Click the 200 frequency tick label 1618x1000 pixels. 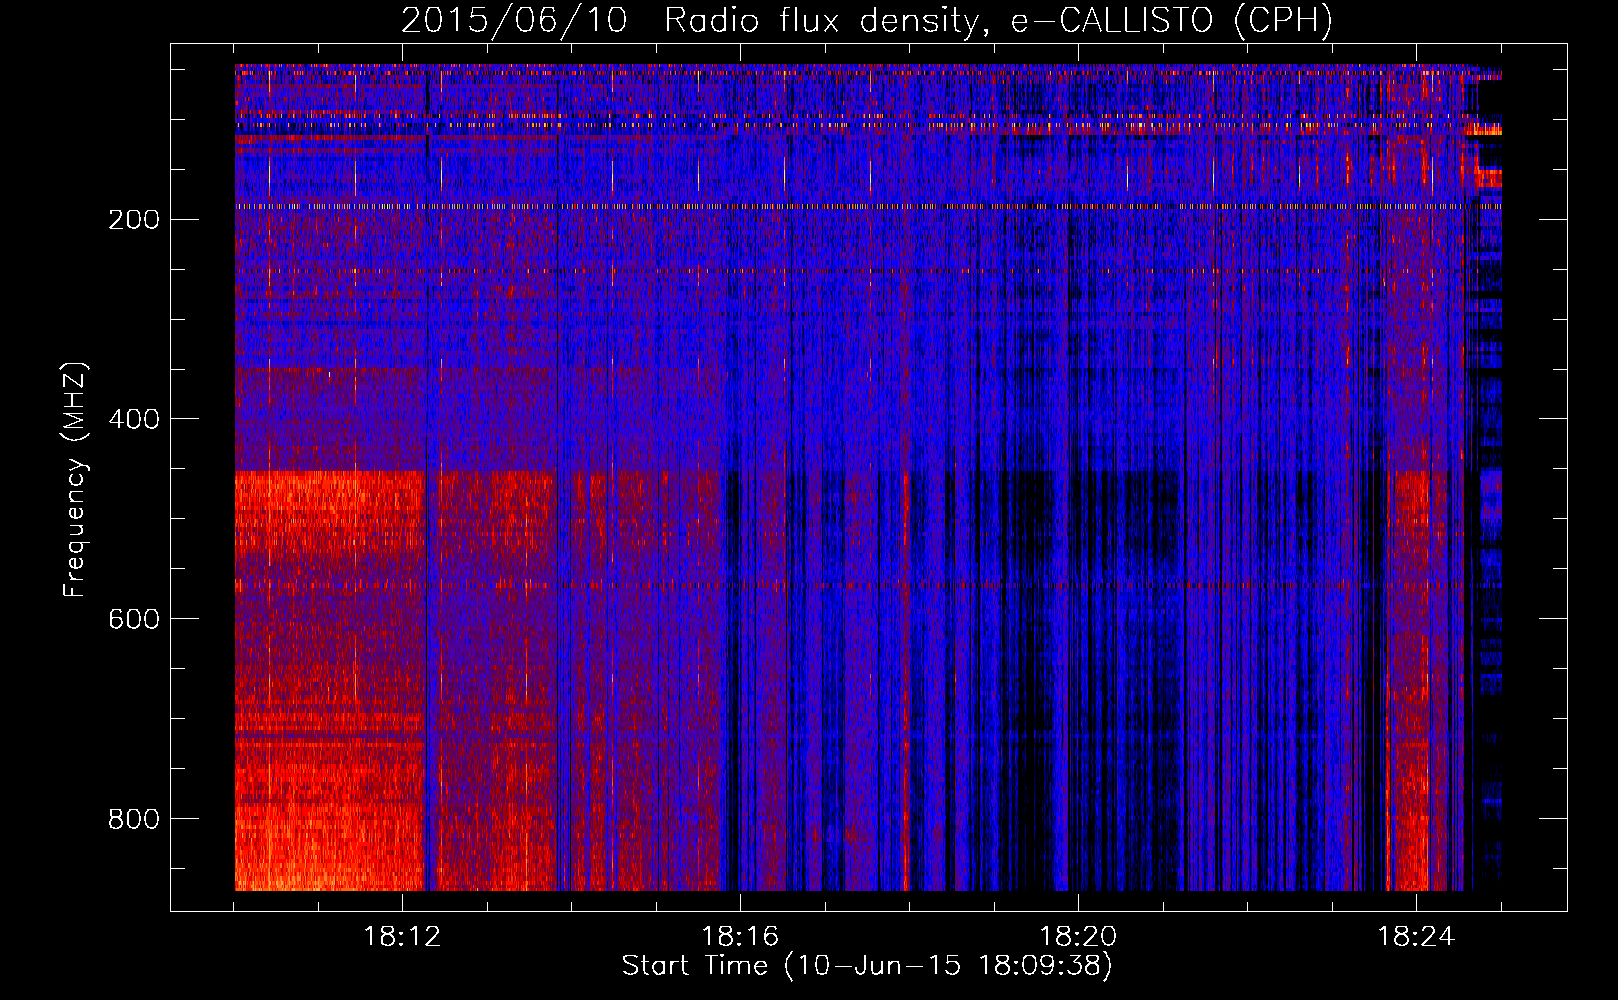coord(133,219)
